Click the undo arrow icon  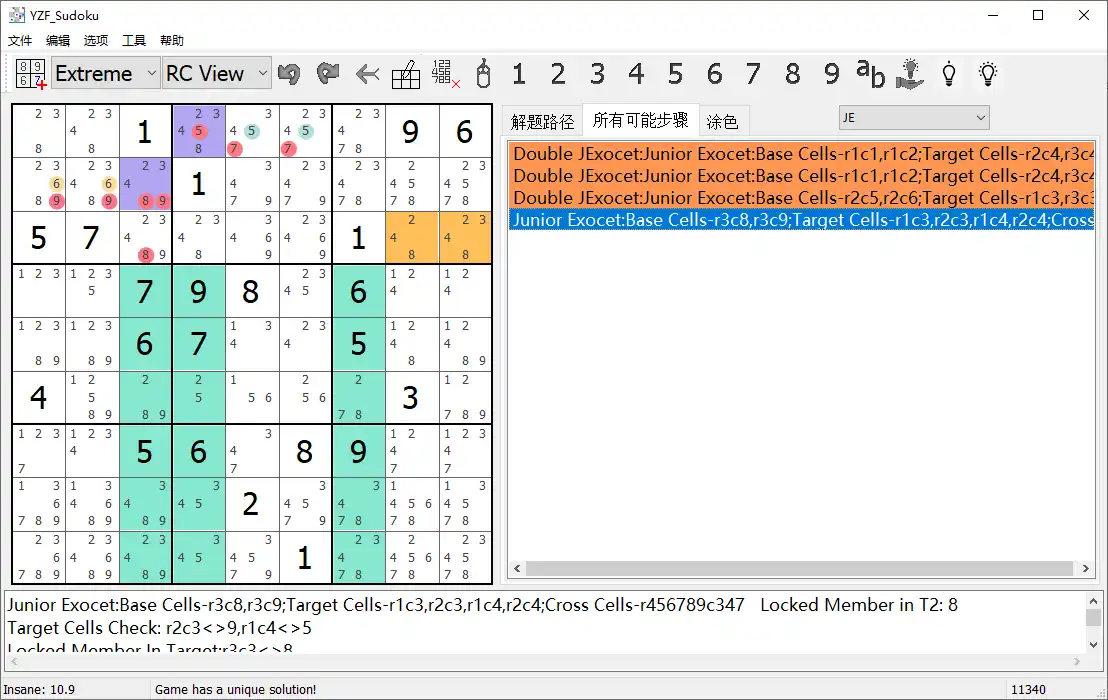click(x=290, y=74)
